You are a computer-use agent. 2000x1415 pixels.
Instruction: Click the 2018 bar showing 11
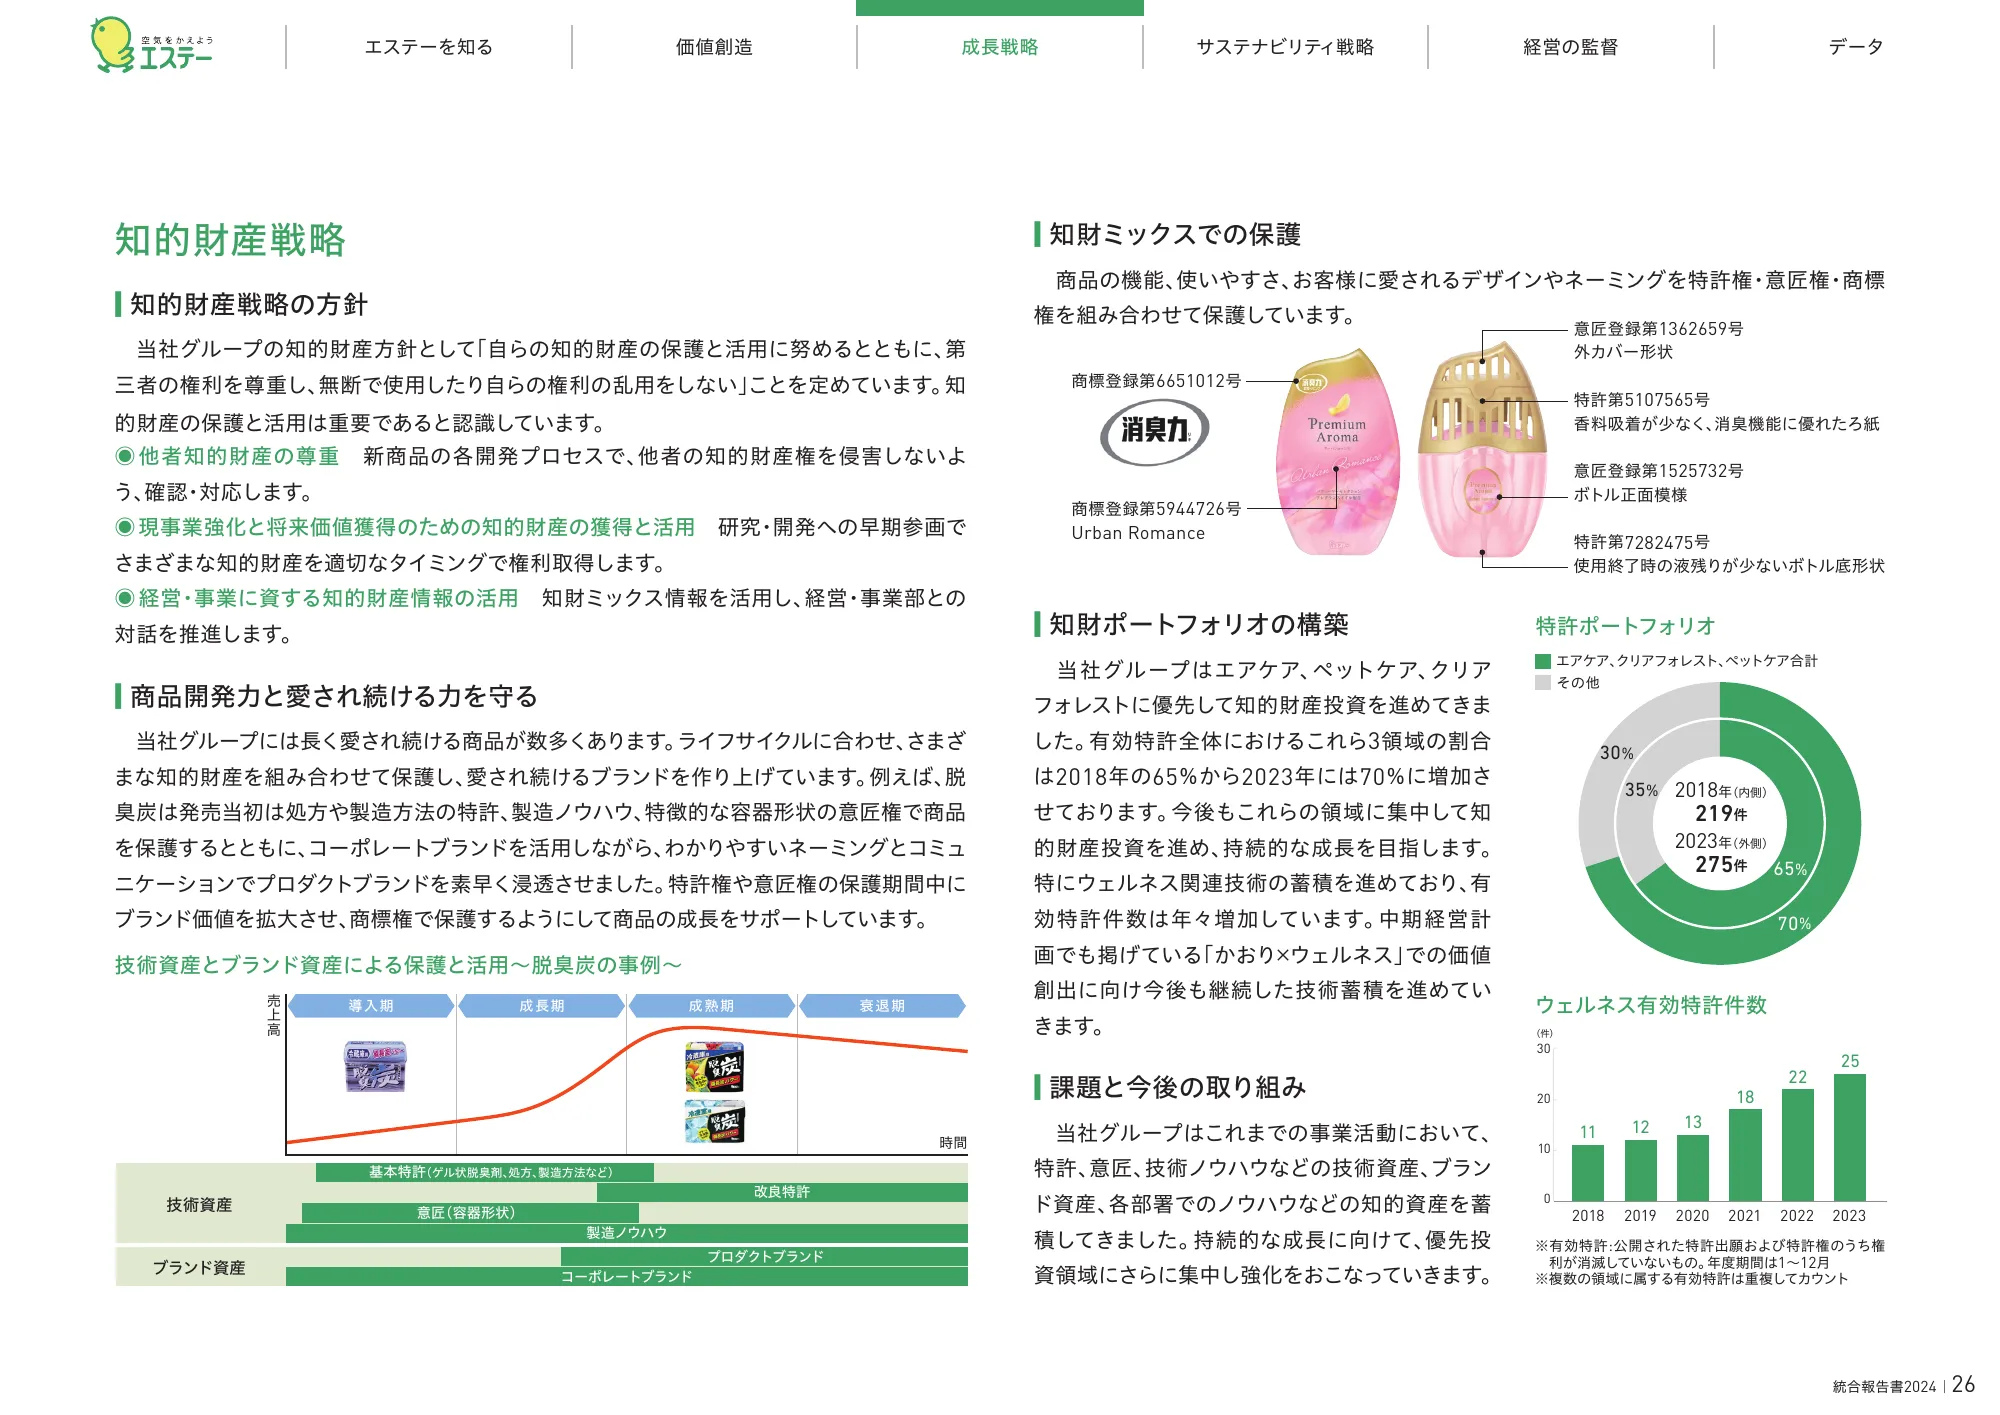[x=1588, y=1173]
